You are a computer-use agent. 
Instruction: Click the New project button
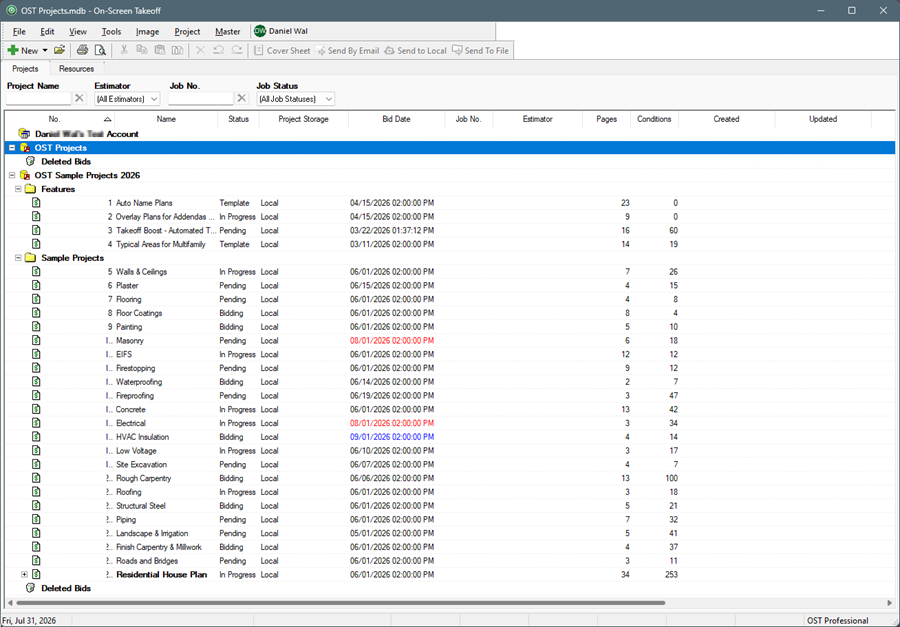23,51
